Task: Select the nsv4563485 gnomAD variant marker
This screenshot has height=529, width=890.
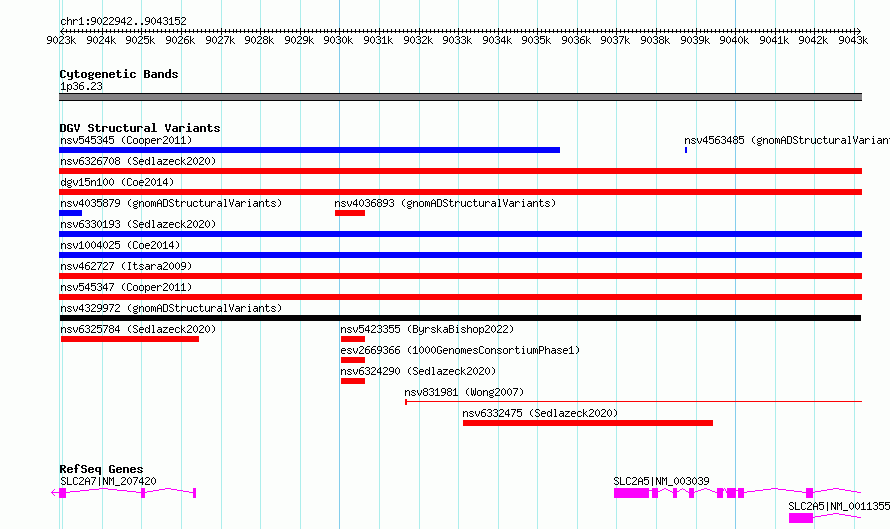Action: pos(686,150)
